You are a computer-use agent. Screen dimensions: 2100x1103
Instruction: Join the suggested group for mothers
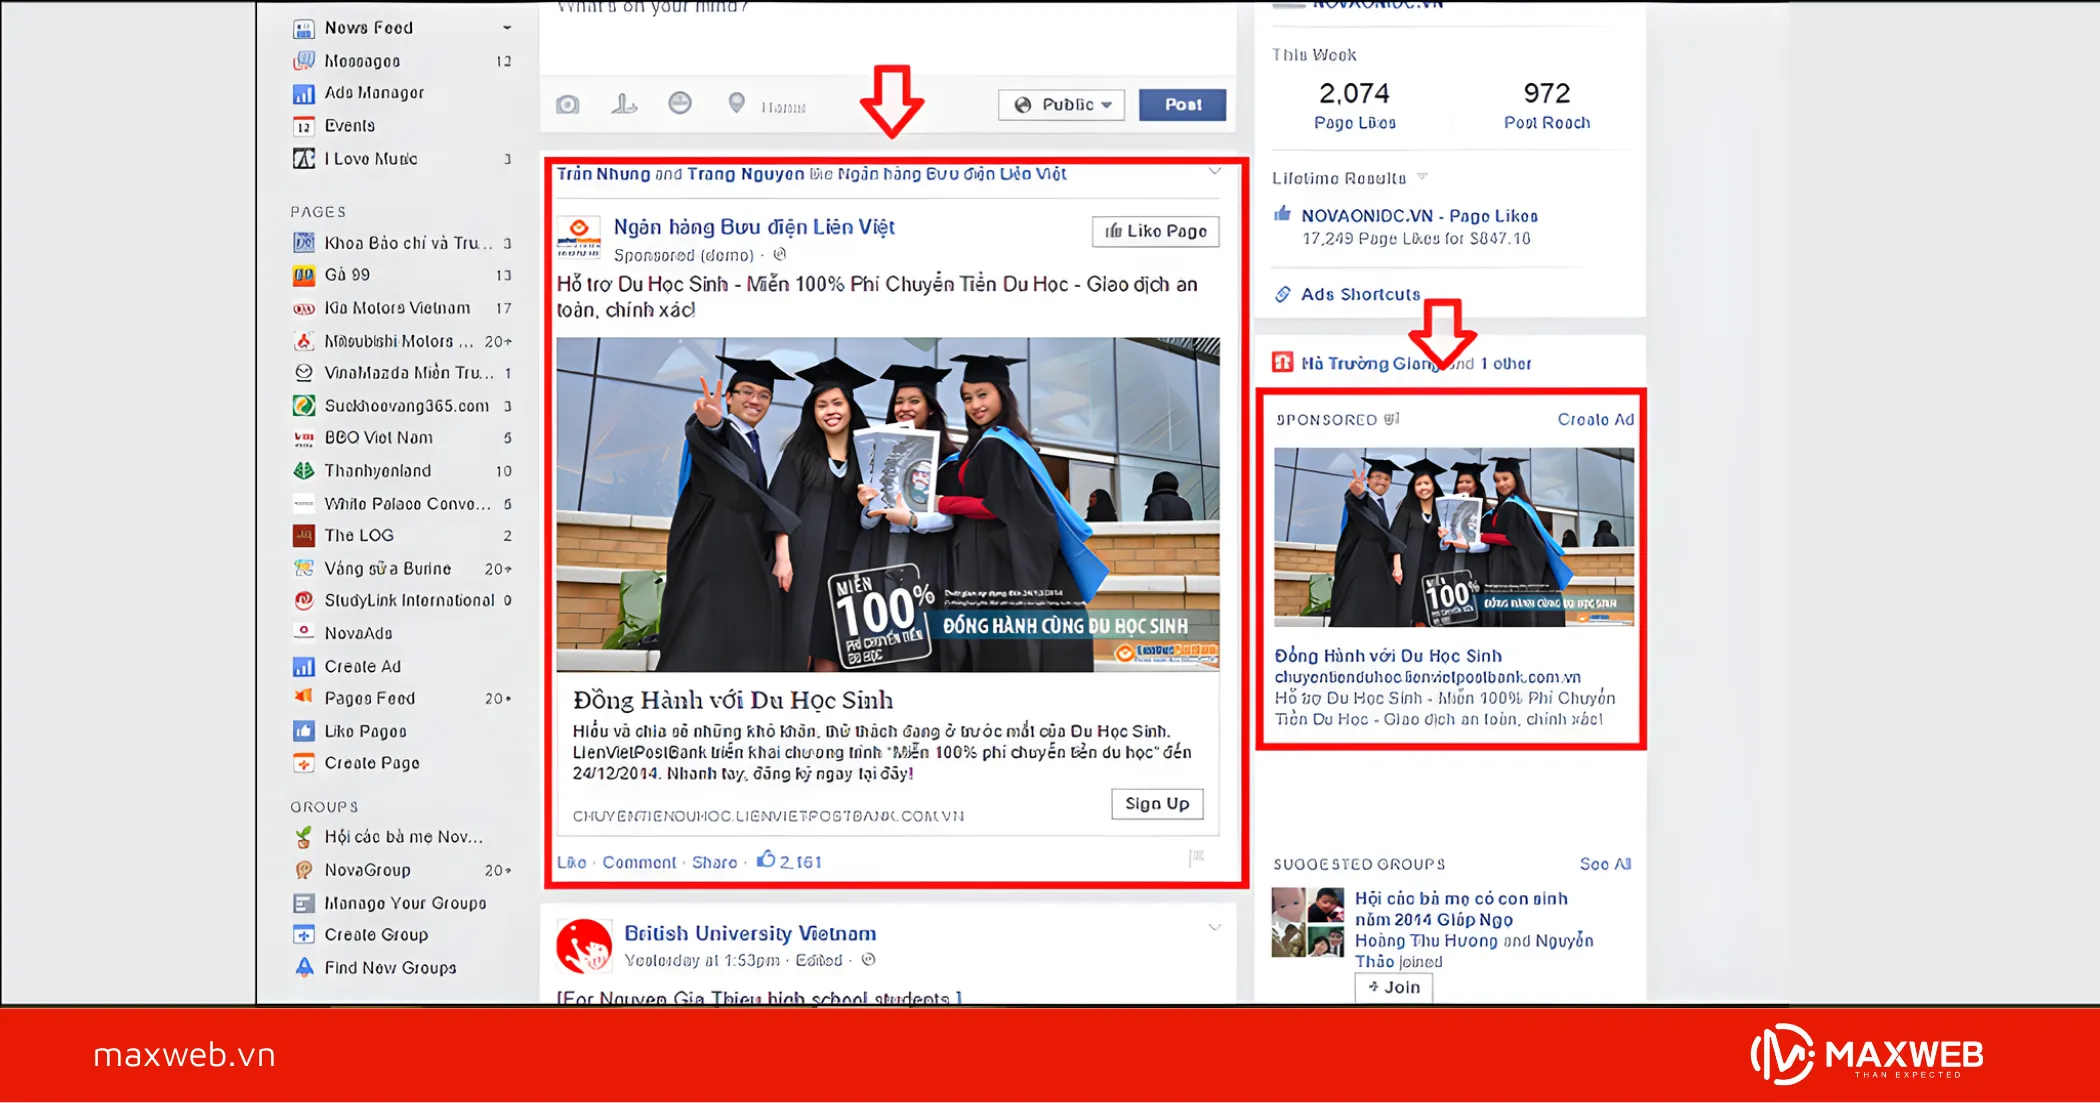1392,987
